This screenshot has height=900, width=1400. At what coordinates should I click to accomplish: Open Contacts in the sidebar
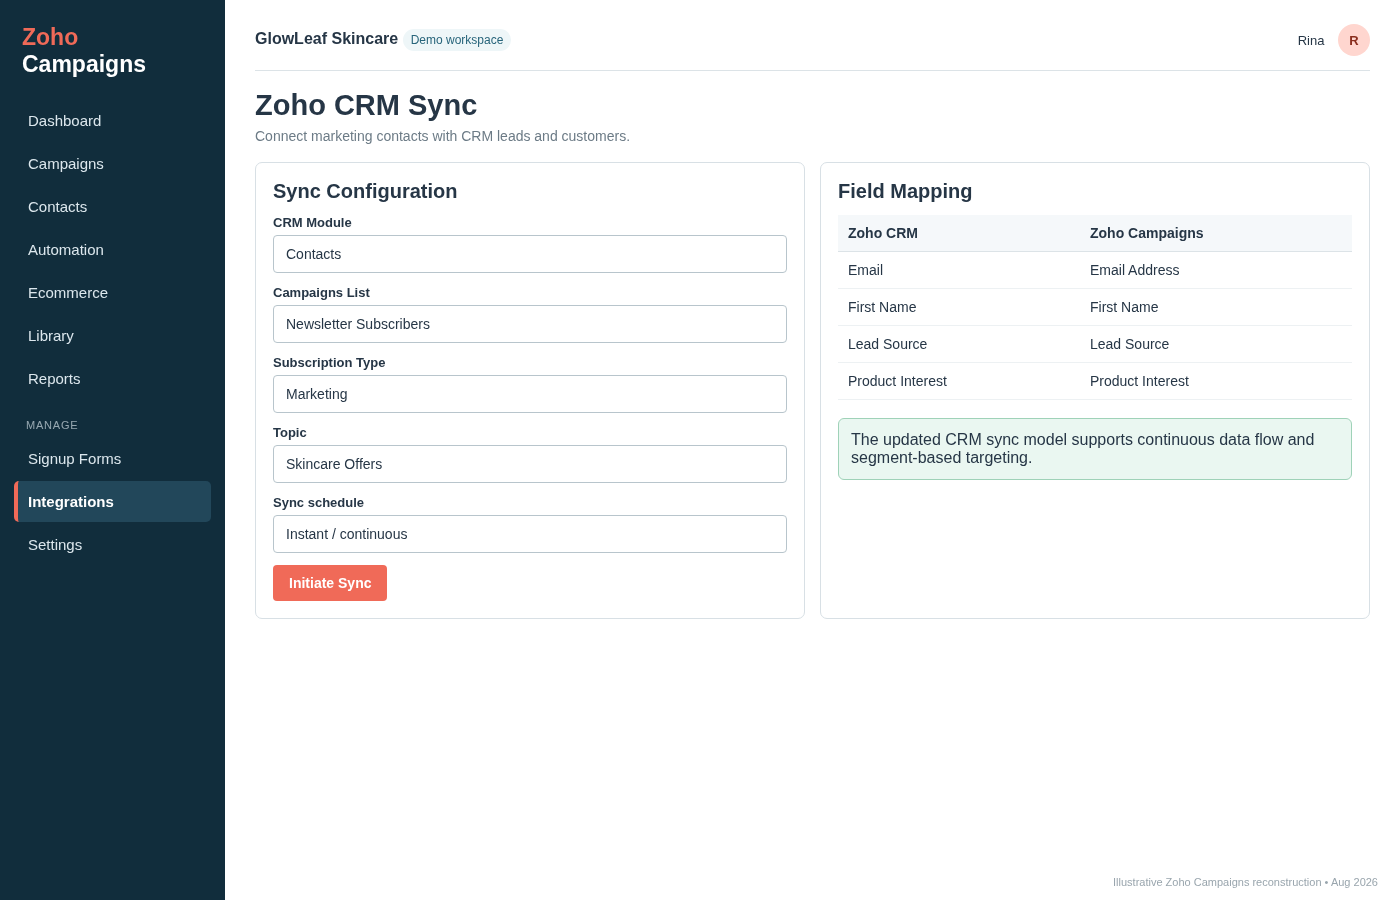click(112, 207)
